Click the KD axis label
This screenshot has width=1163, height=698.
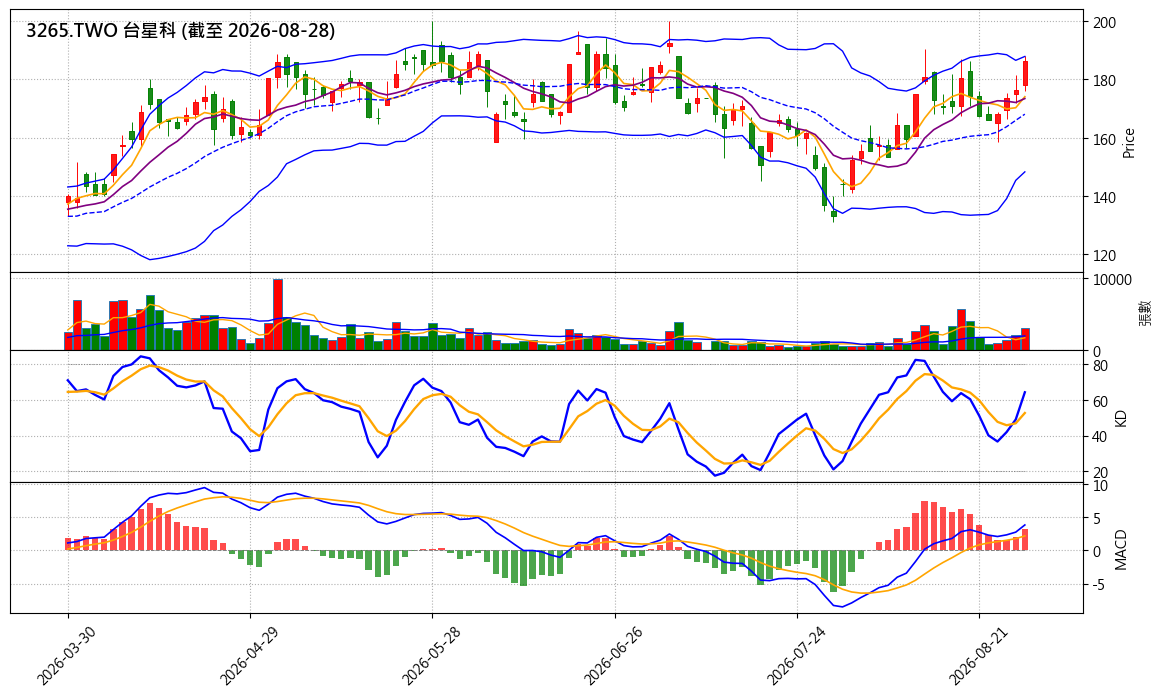point(1121,418)
